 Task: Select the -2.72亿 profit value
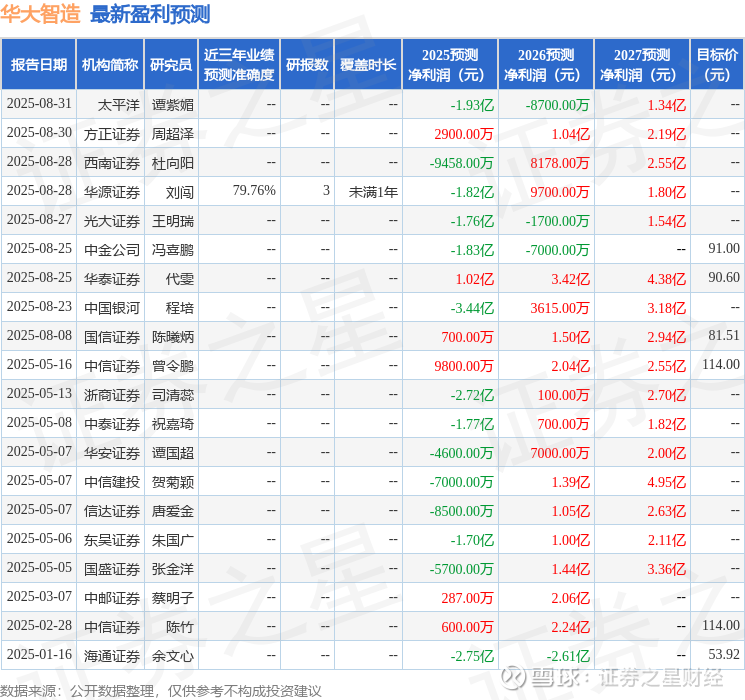coord(472,395)
